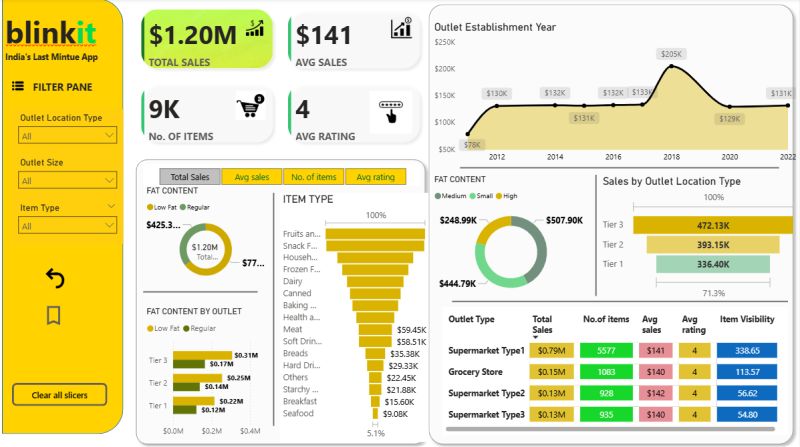Click the filter pane list icon
Screen dimensions: 800x447
pyautogui.click(x=18, y=86)
